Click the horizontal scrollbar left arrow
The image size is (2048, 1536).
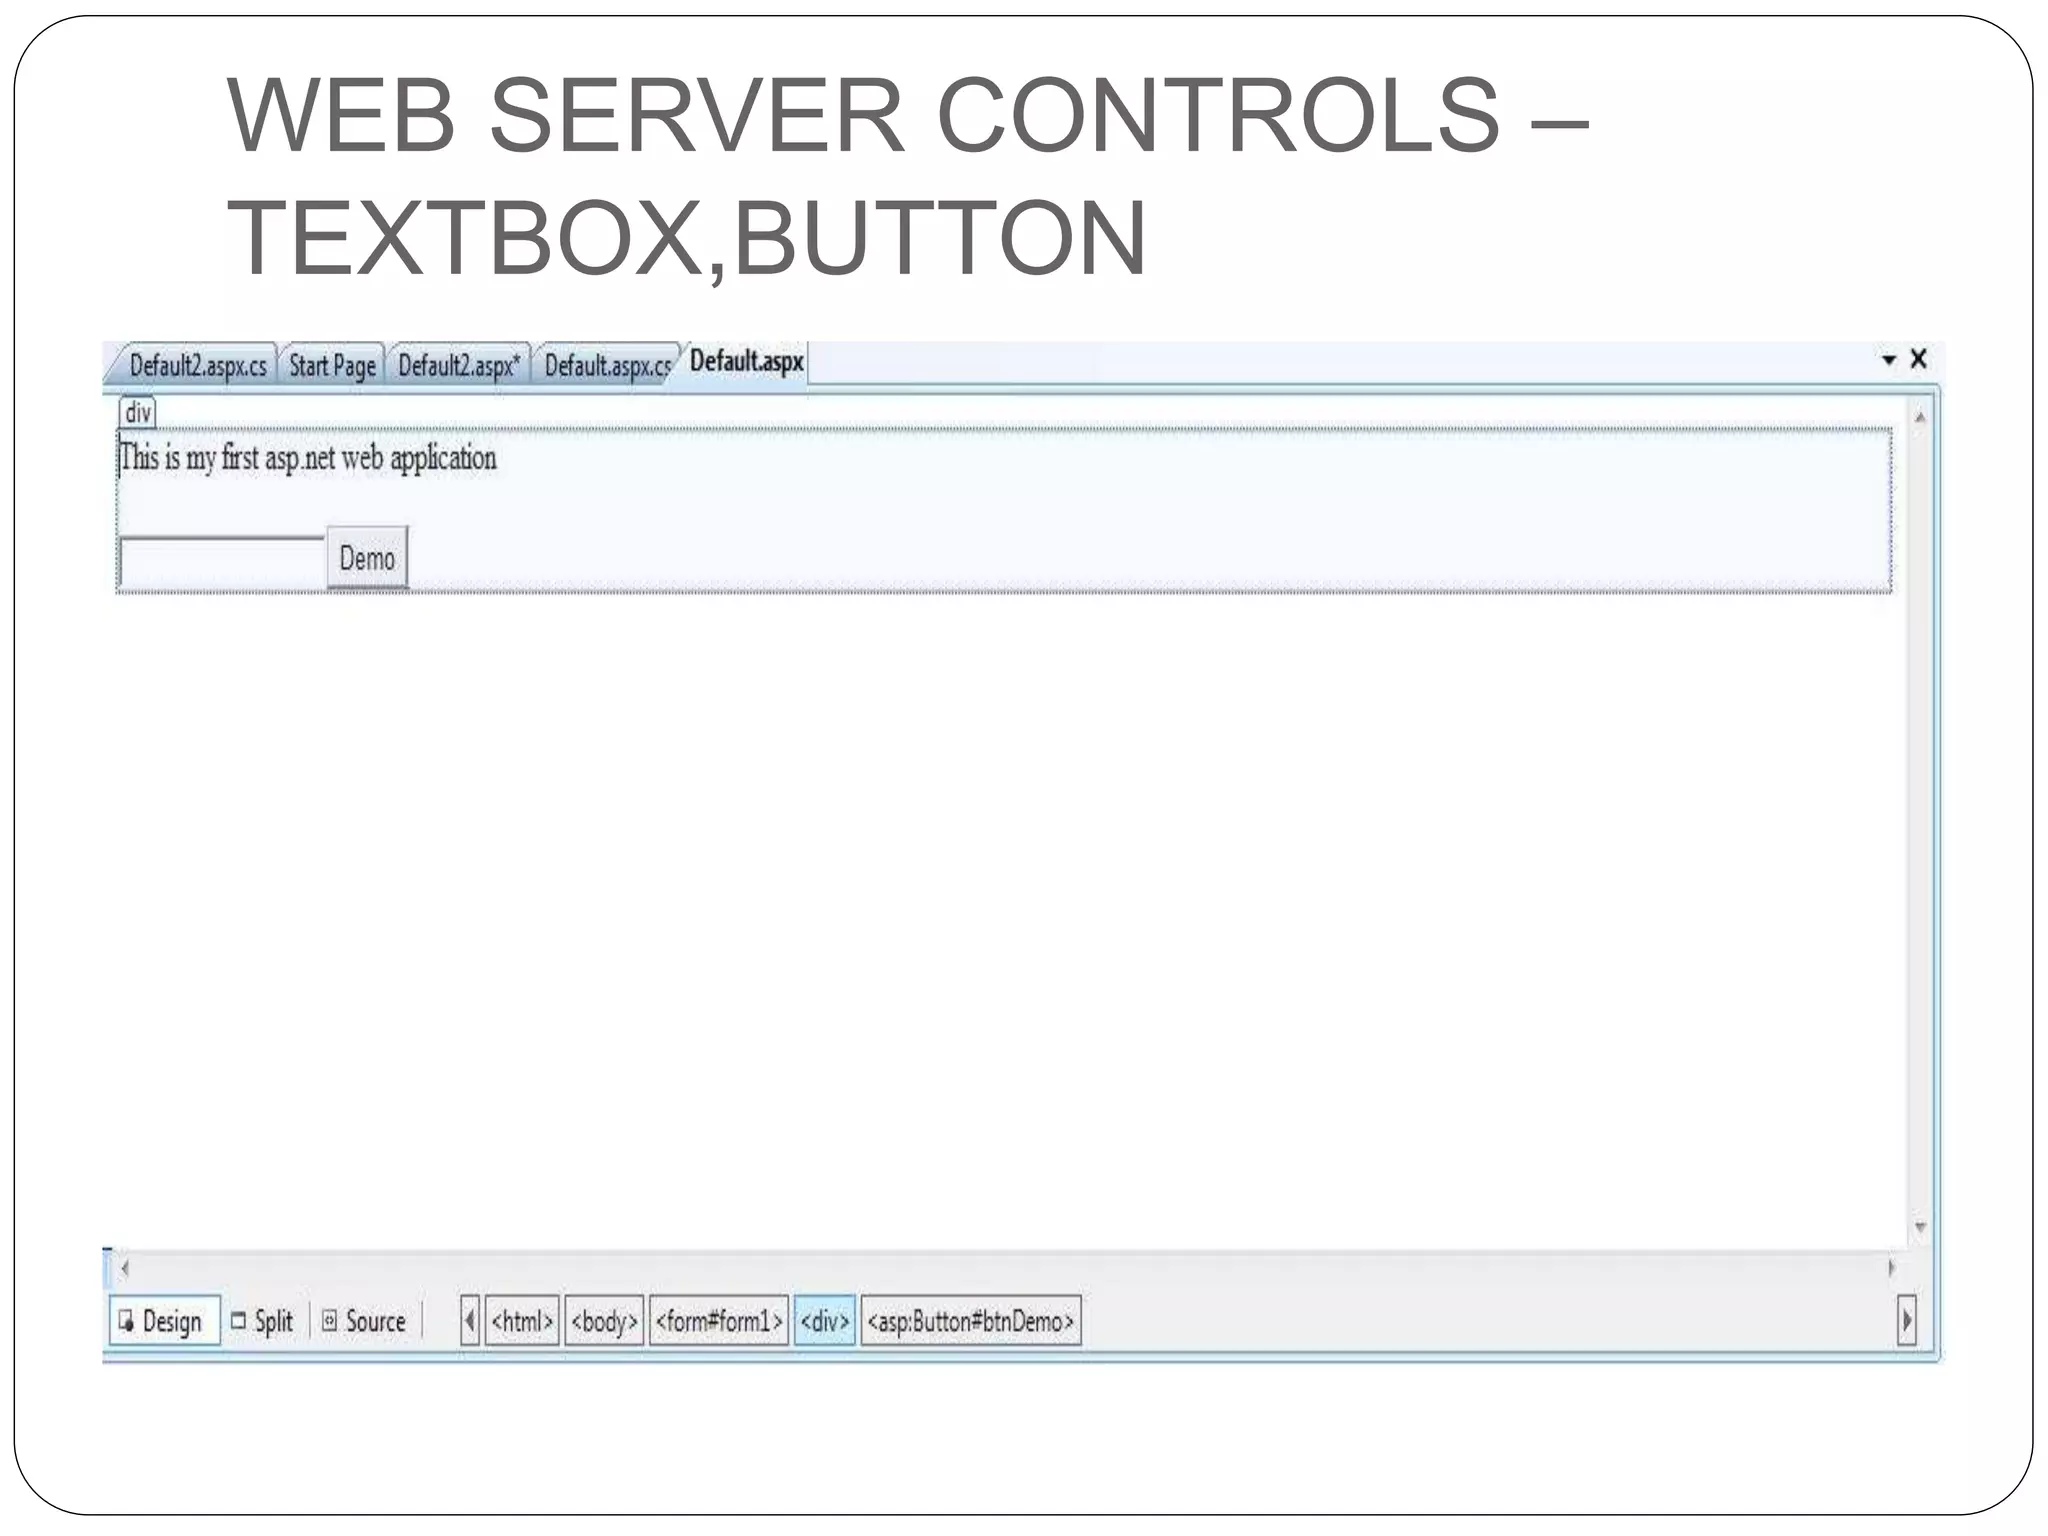point(125,1268)
